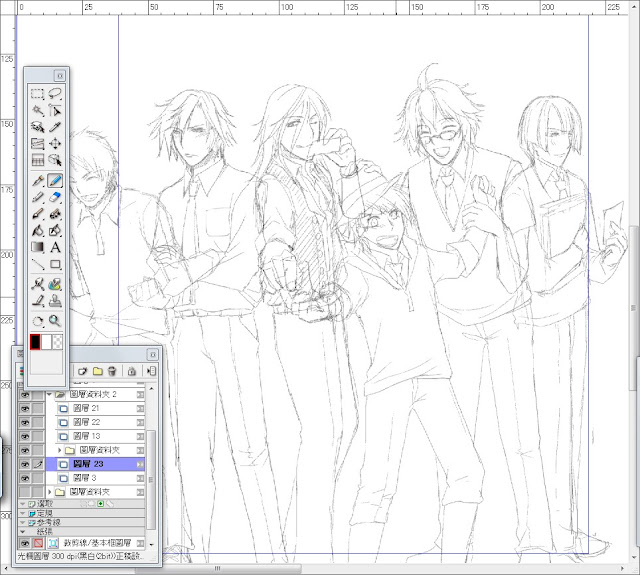640x575 pixels.
Task: Hide layer 圖層 21 with its eye icon
Action: 25,408
